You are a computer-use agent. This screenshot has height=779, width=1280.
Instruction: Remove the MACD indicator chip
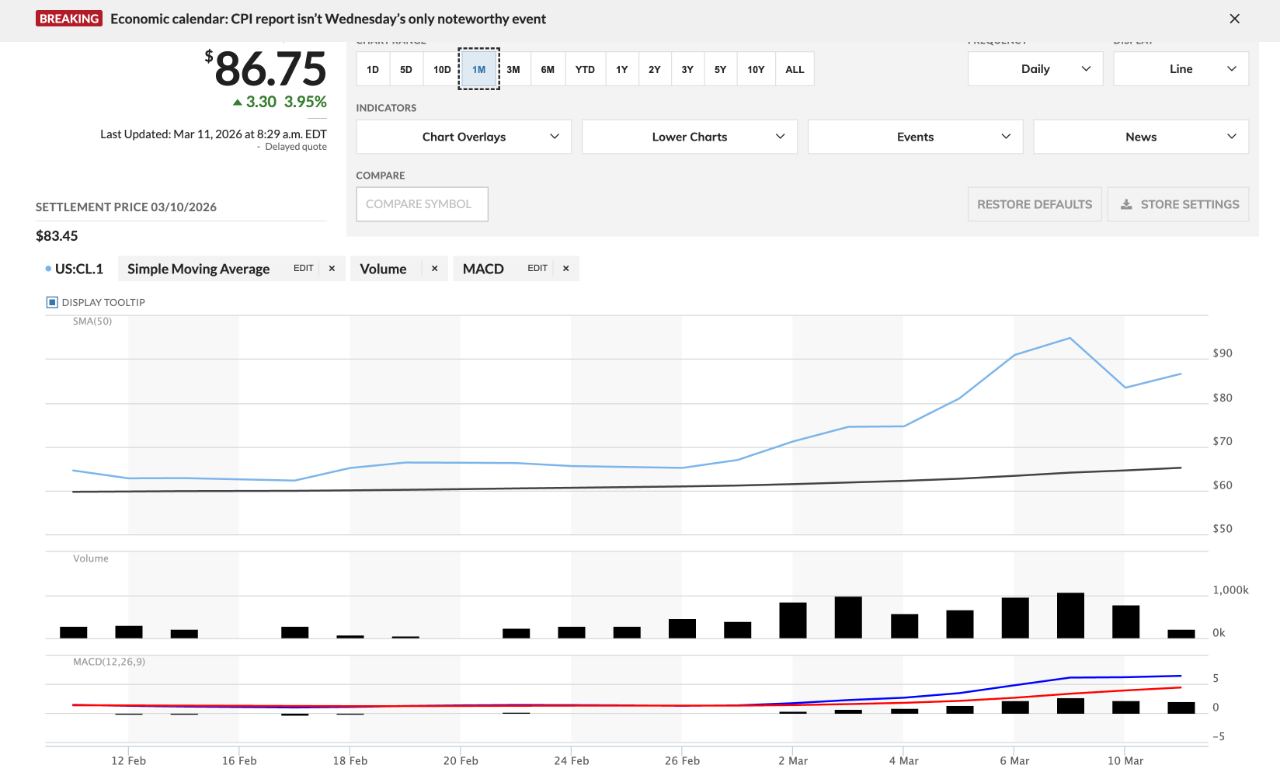click(x=566, y=268)
